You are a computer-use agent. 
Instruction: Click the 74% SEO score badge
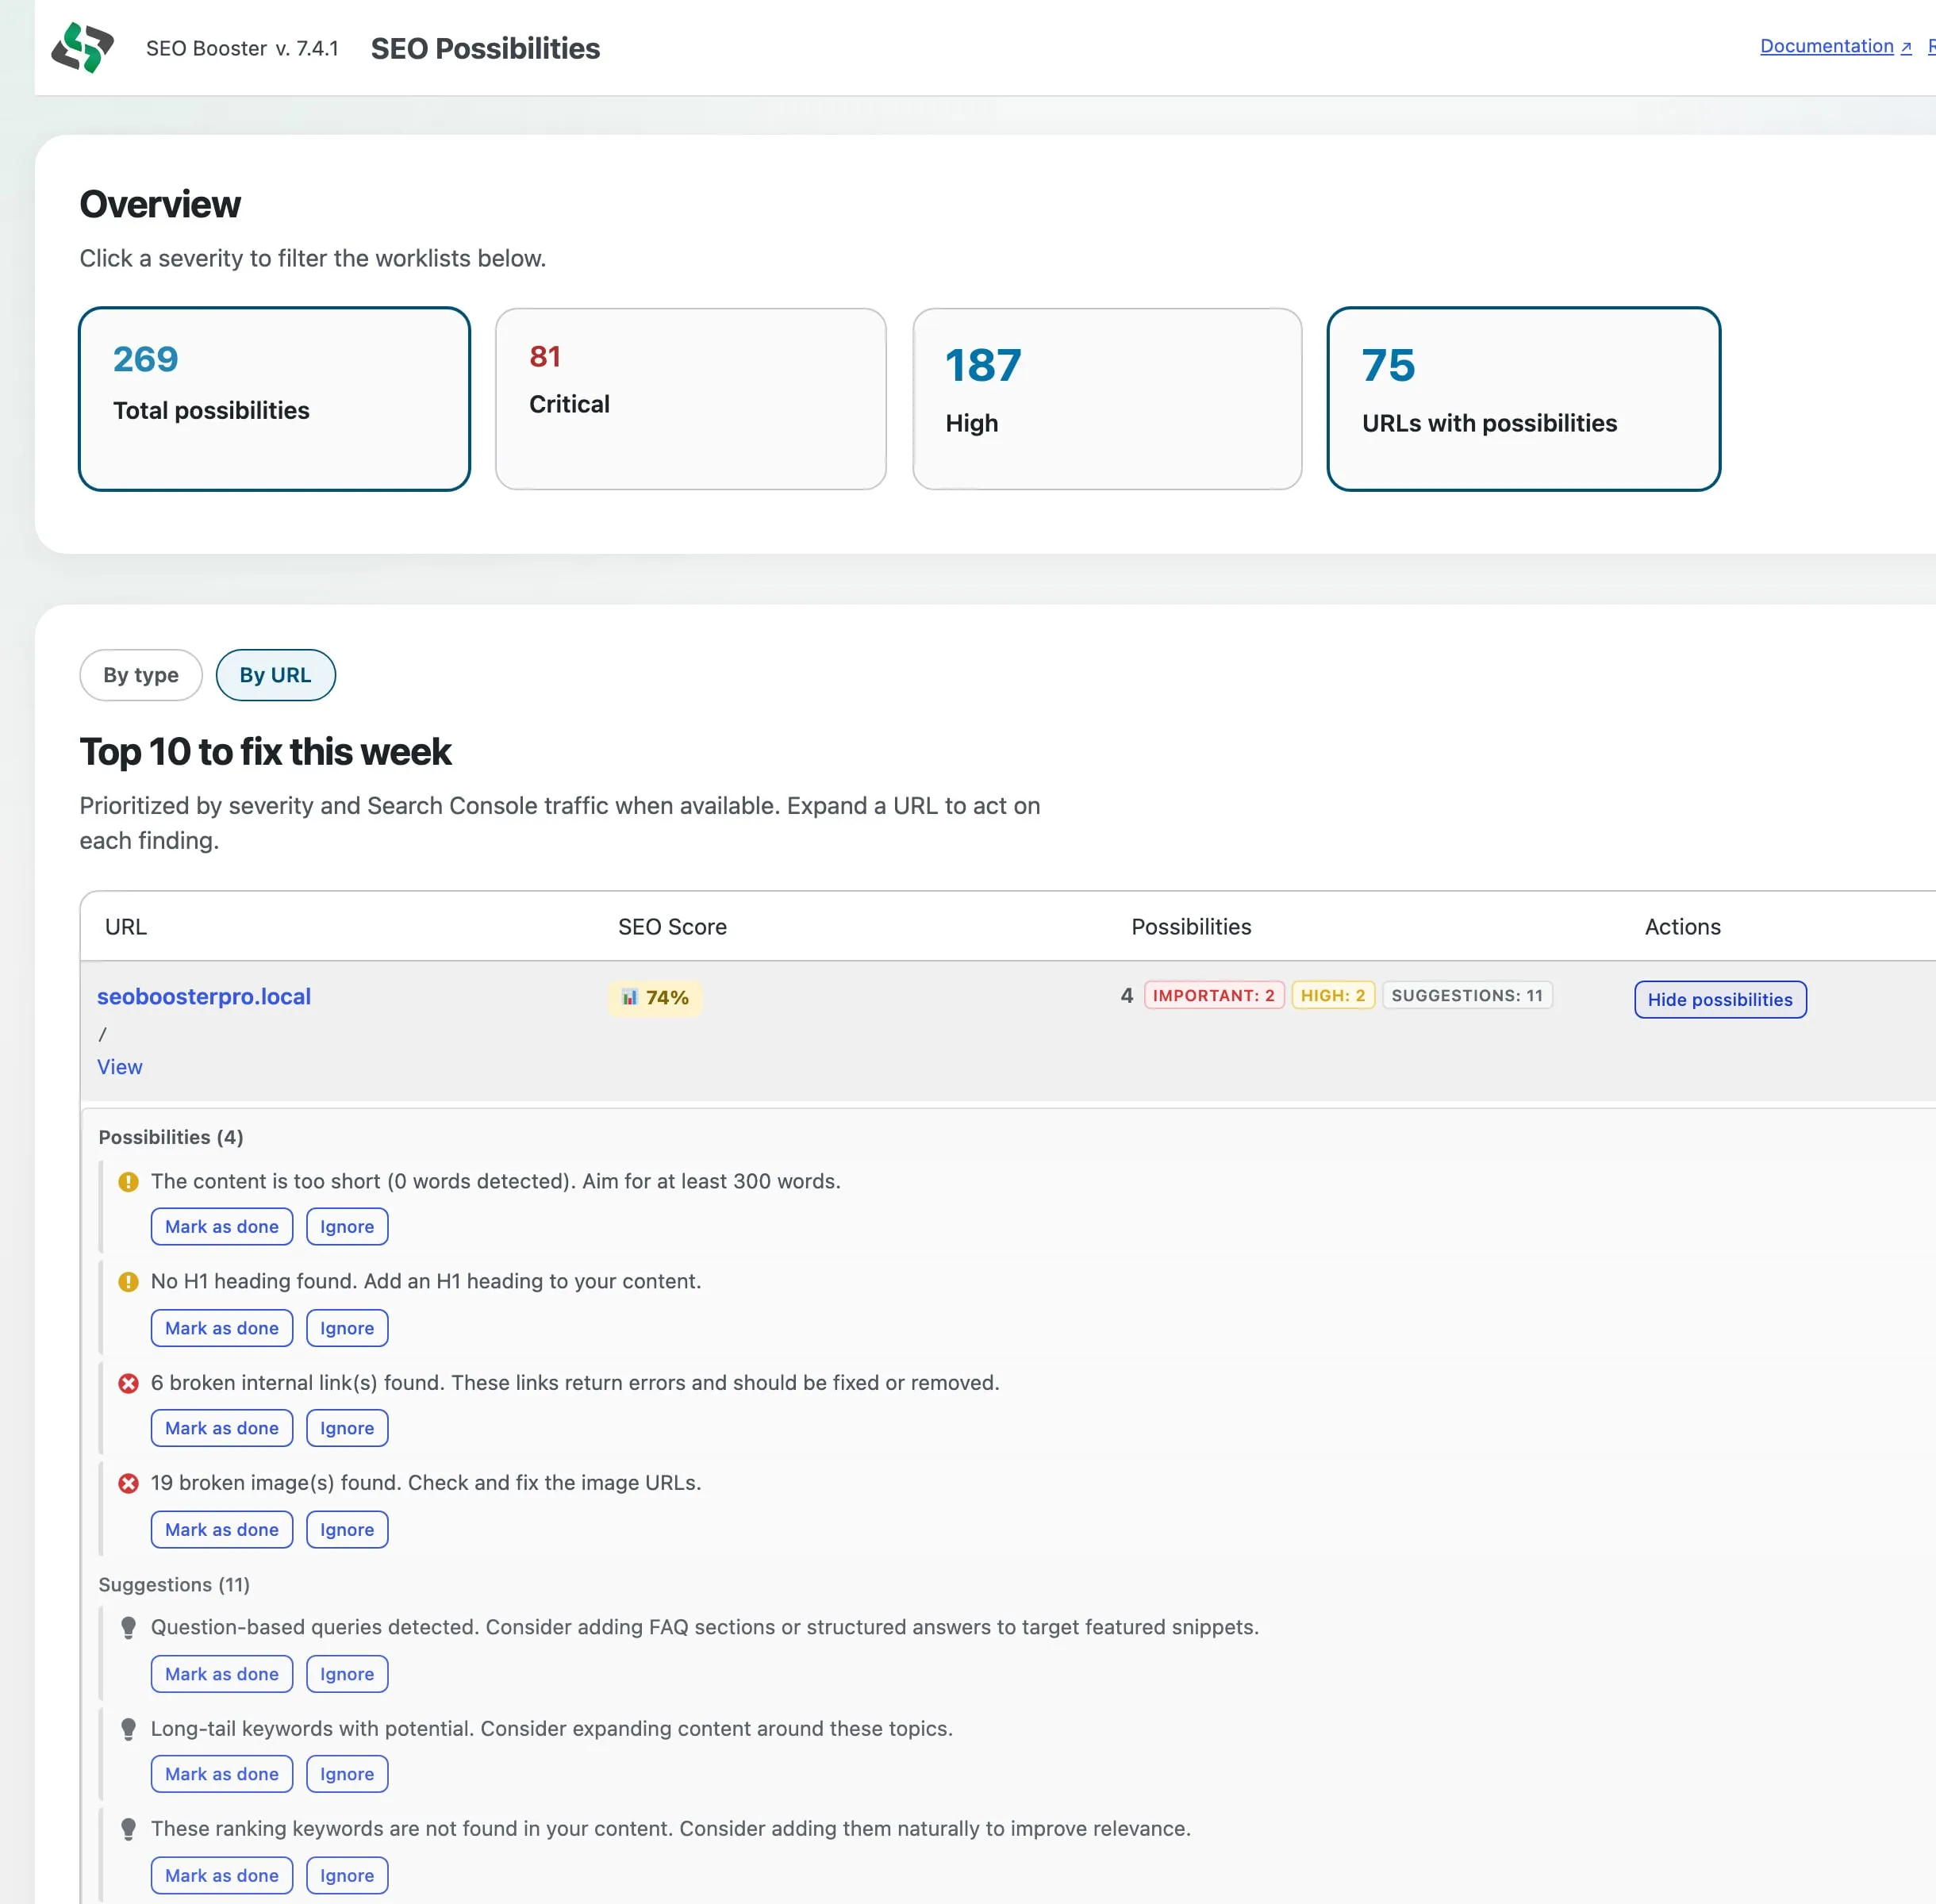(655, 997)
